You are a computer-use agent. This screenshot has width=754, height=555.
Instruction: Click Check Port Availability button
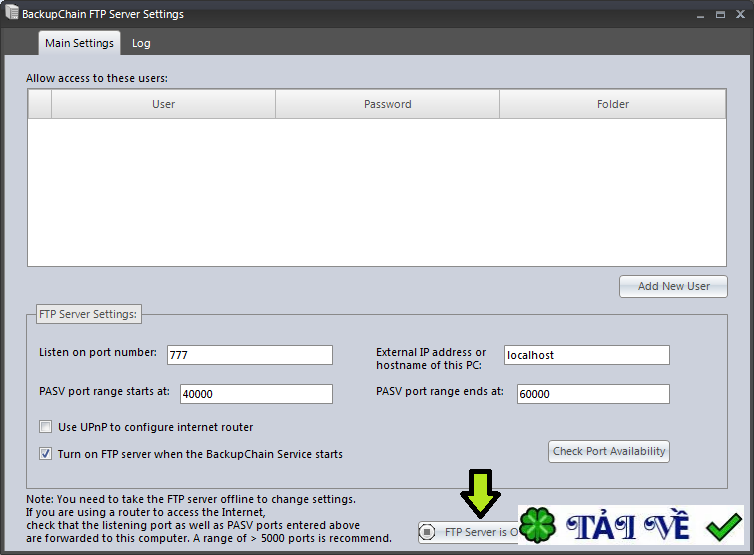(x=609, y=451)
